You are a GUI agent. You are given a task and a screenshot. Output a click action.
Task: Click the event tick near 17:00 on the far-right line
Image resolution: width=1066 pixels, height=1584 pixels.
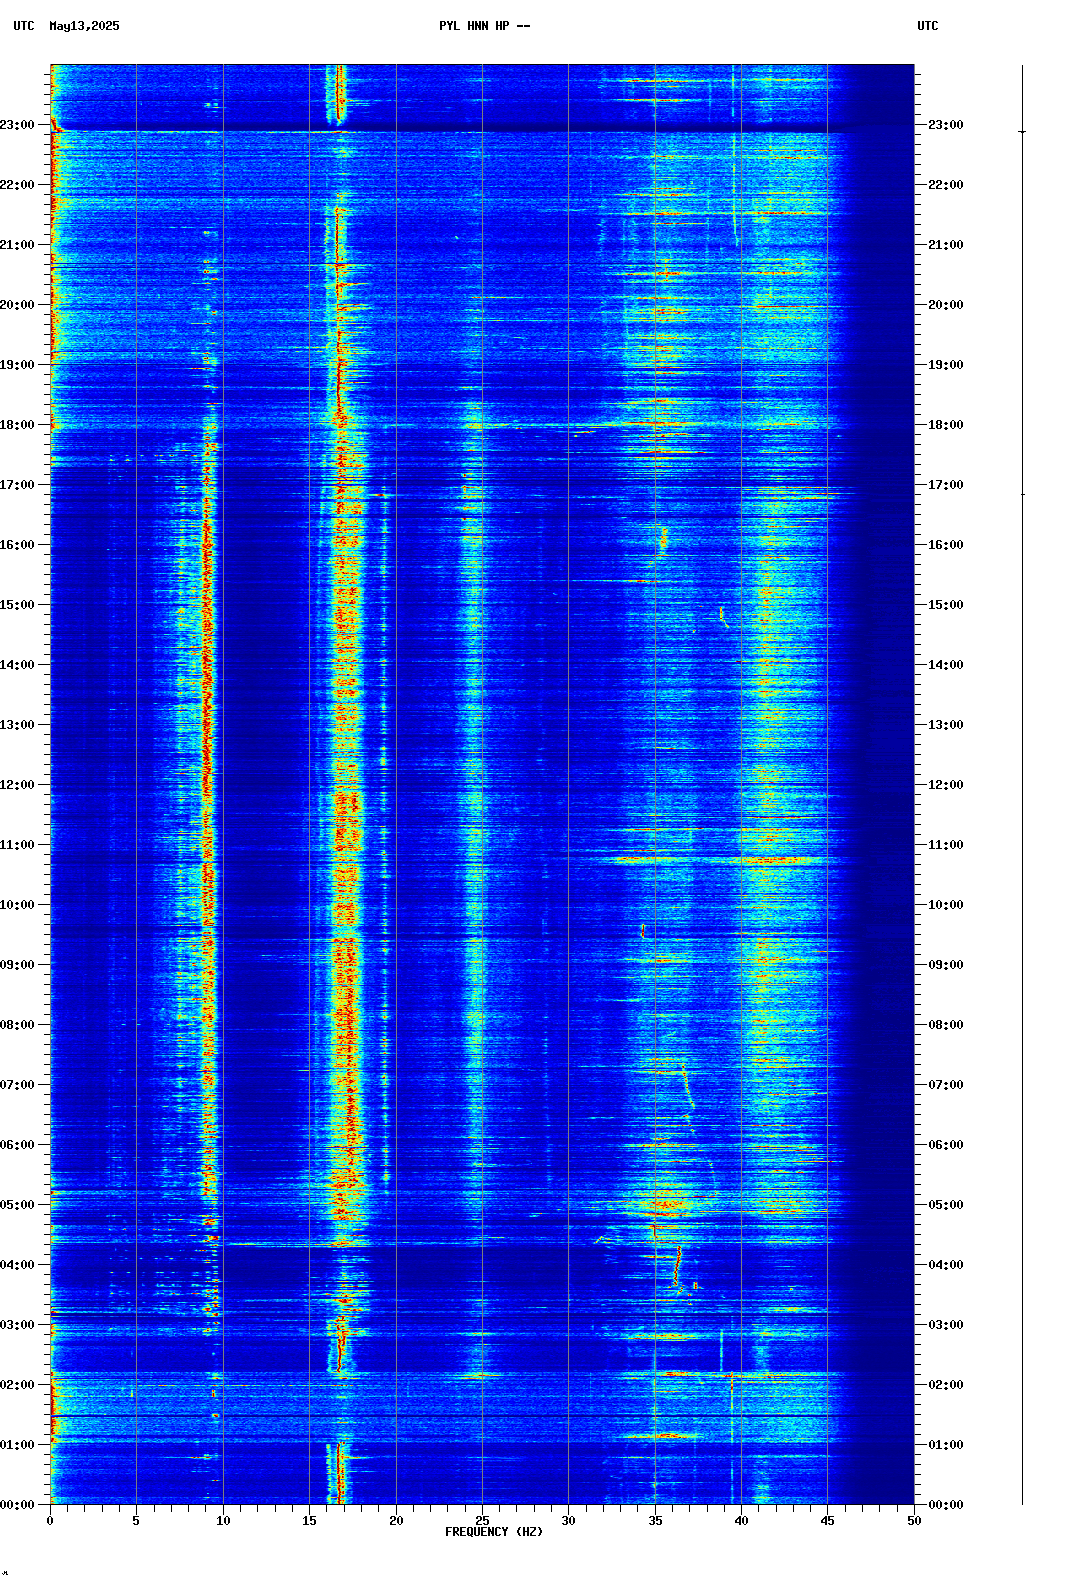[1022, 494]
